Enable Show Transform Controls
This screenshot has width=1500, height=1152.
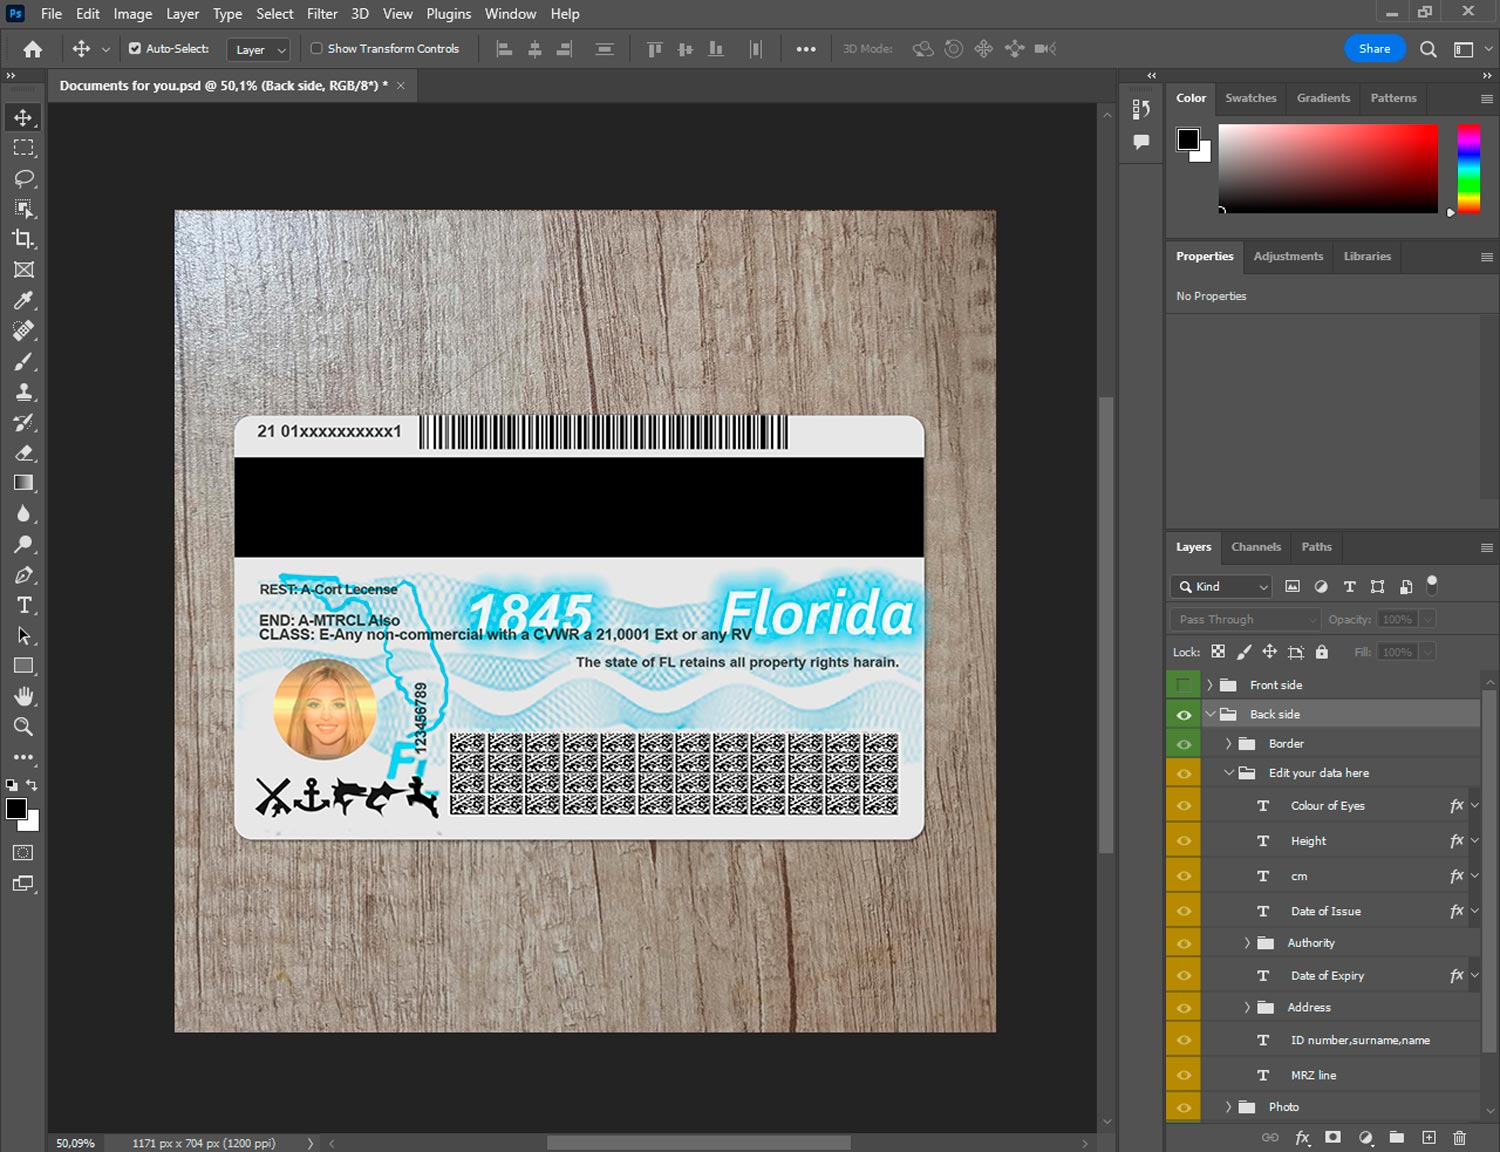[x=316, y=48]
